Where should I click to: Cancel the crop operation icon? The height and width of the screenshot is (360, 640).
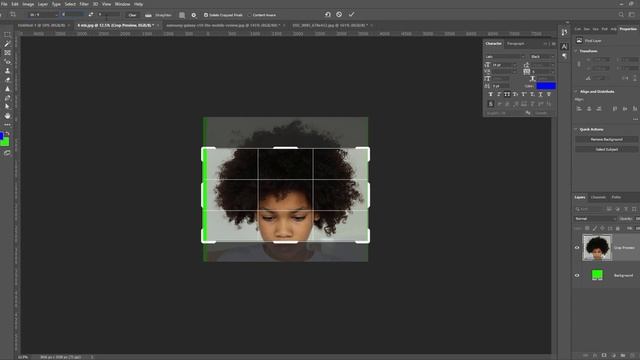[x=339, y=15]
